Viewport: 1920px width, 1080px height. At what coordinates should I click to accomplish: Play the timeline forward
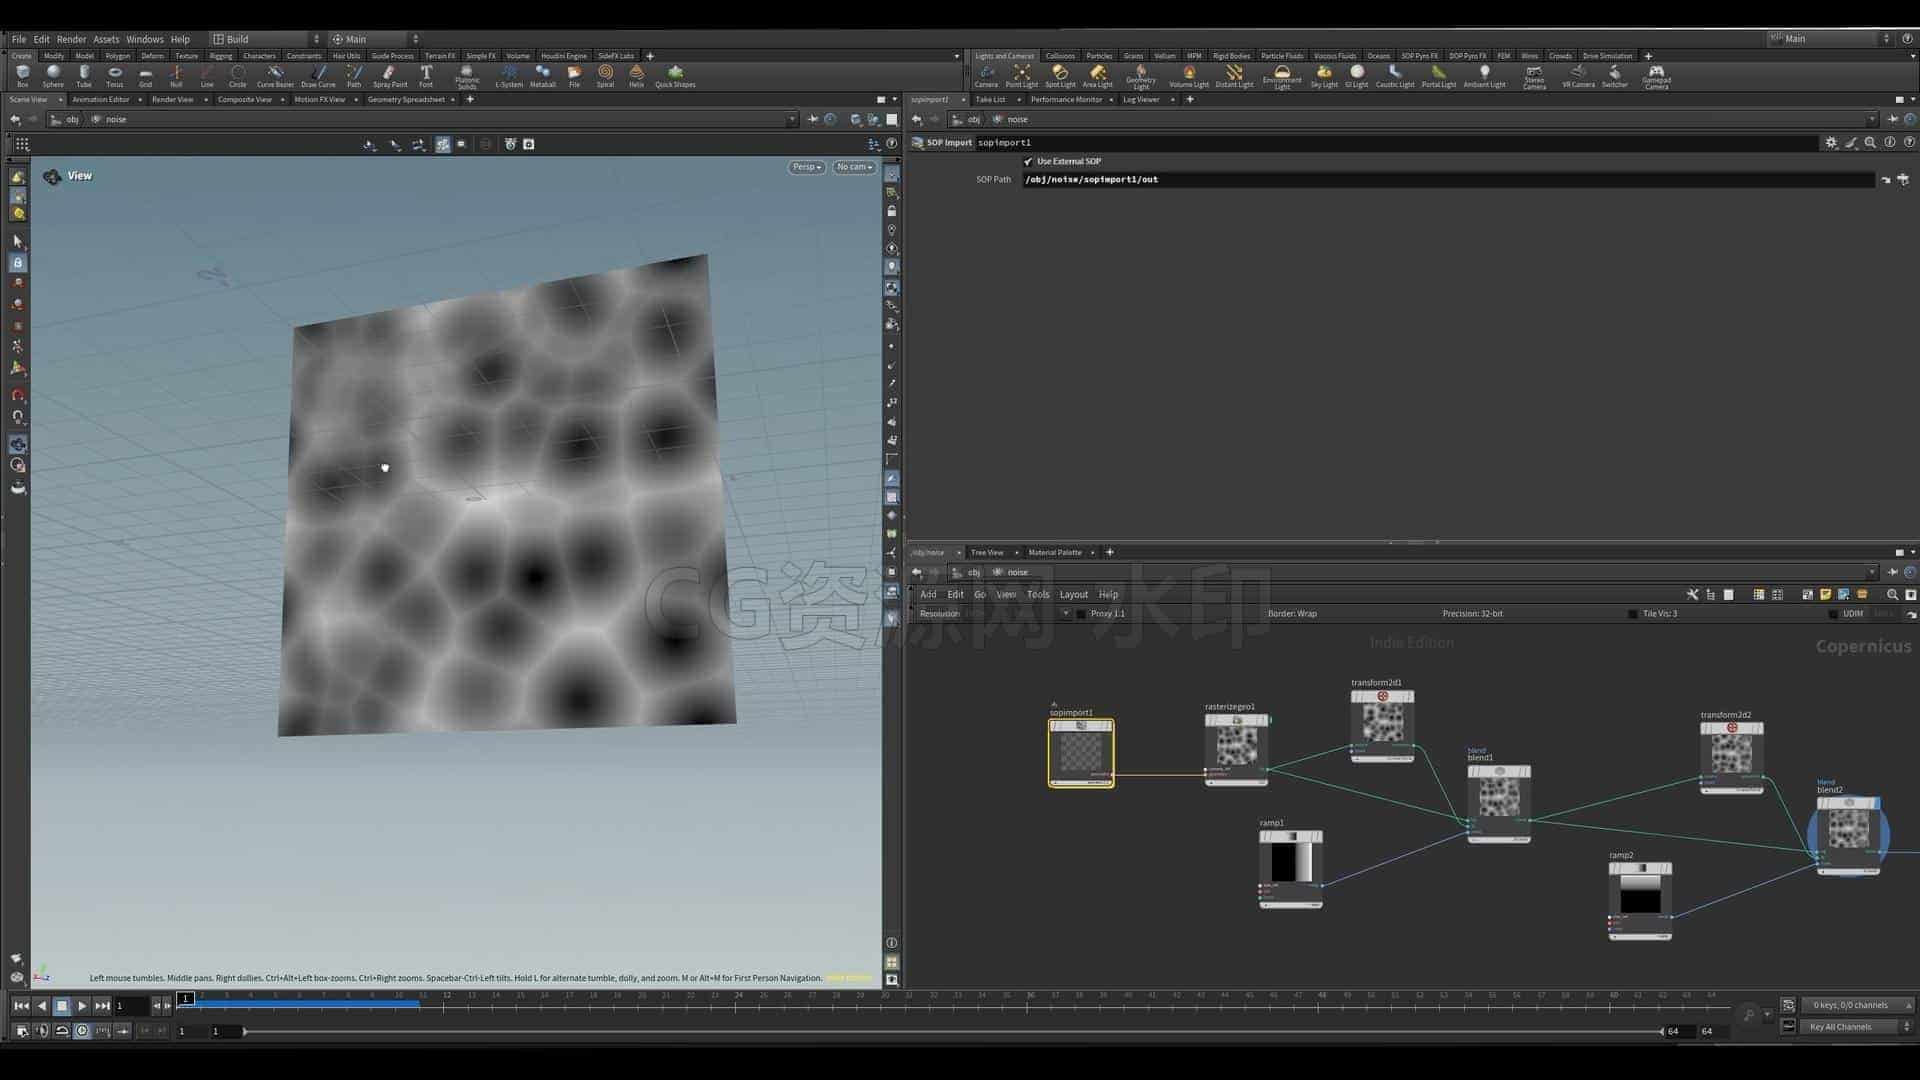82,1005
